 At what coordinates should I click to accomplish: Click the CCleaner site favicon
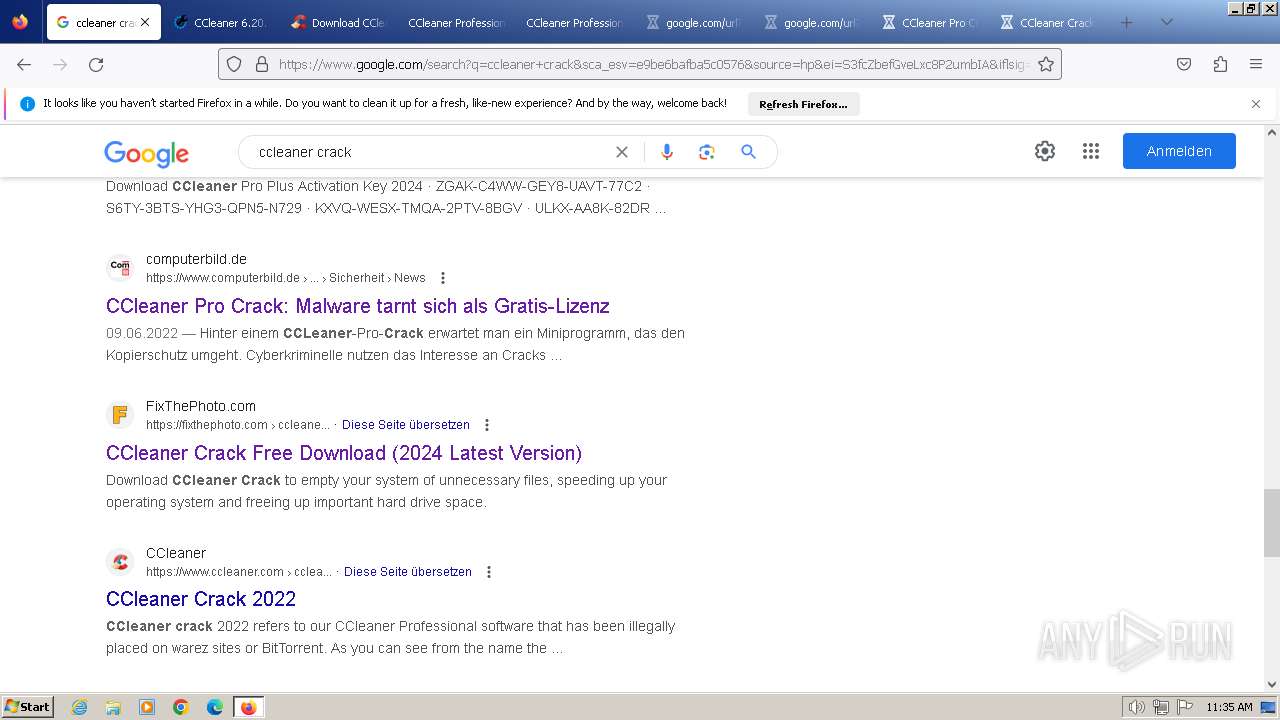point(120,561)
